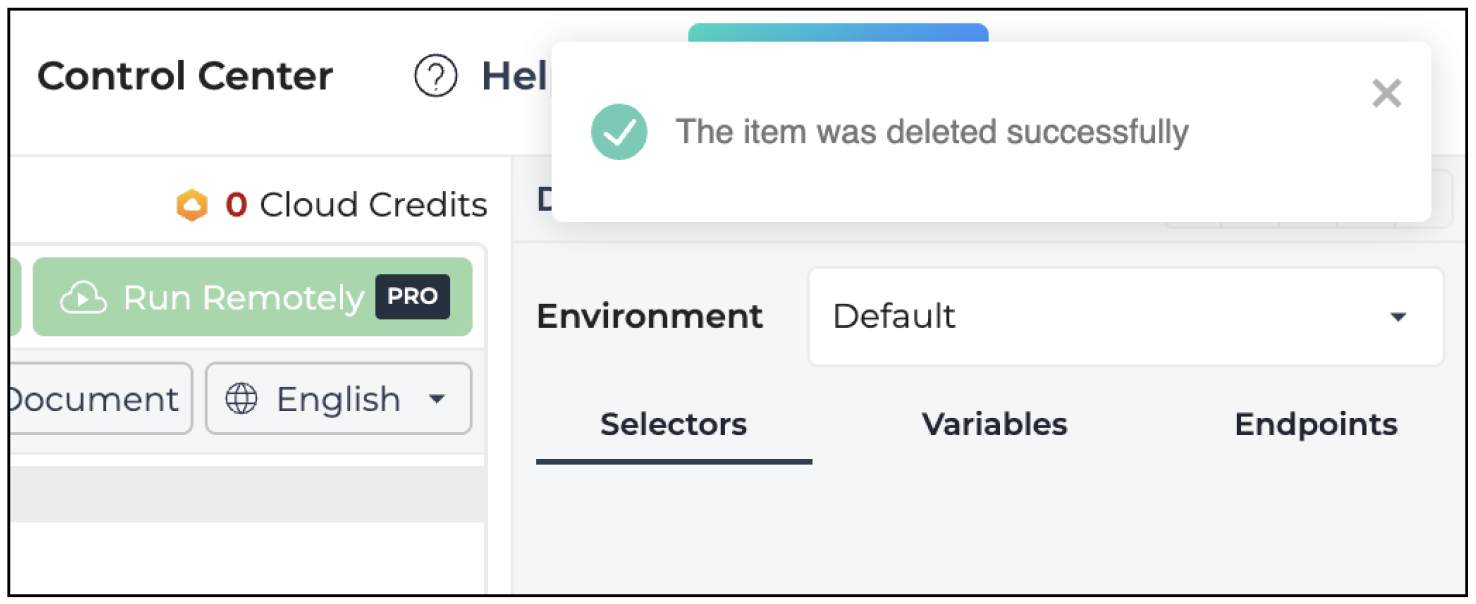Click the orange Cloud Credits hexagon icon
The height and width of the screenshot is (604, 1476).
191,206
